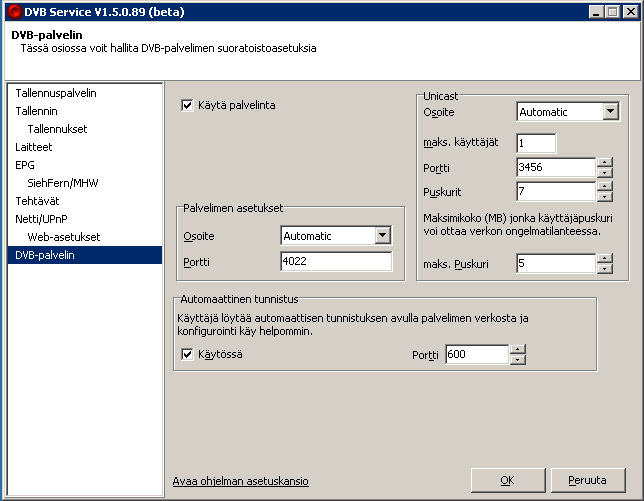Open the Avaa ohjelman asetuskansio link
The image size is (644, 501).
[240, 481]
